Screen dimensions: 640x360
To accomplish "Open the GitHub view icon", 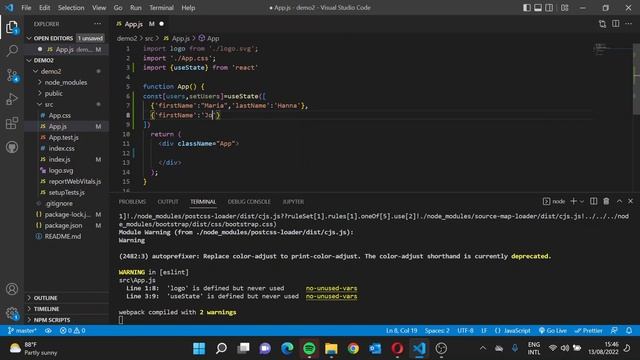I will [12, 147].
